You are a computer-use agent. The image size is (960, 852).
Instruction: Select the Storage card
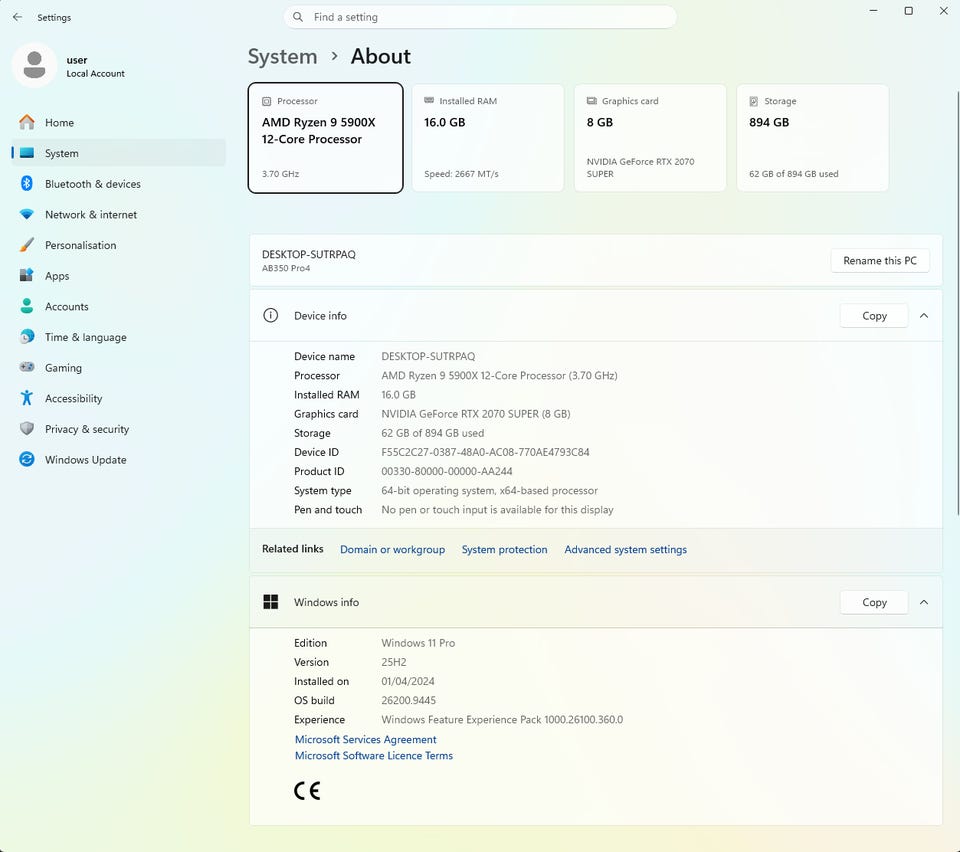pyautogui.click(x=812, y=138)
